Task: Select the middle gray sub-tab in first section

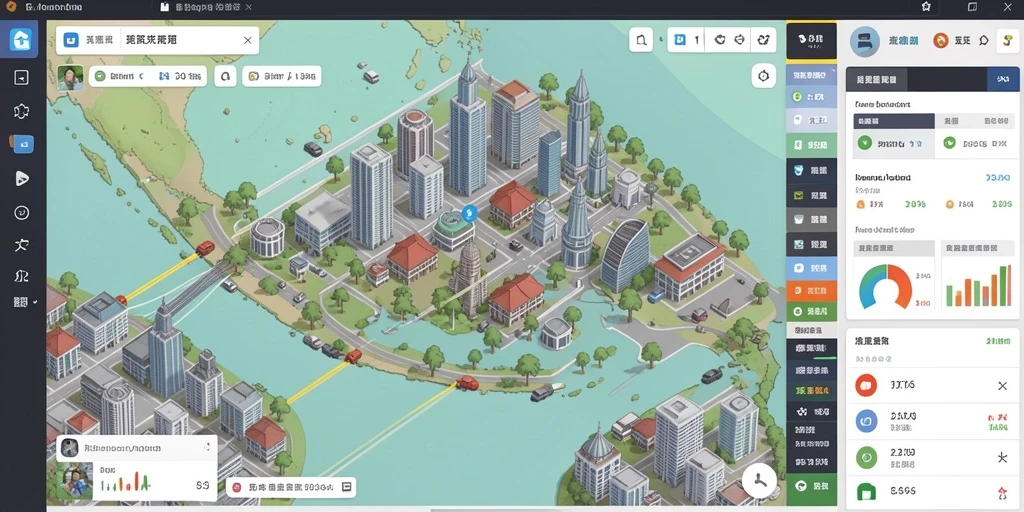Action: [x=952, y=121]
